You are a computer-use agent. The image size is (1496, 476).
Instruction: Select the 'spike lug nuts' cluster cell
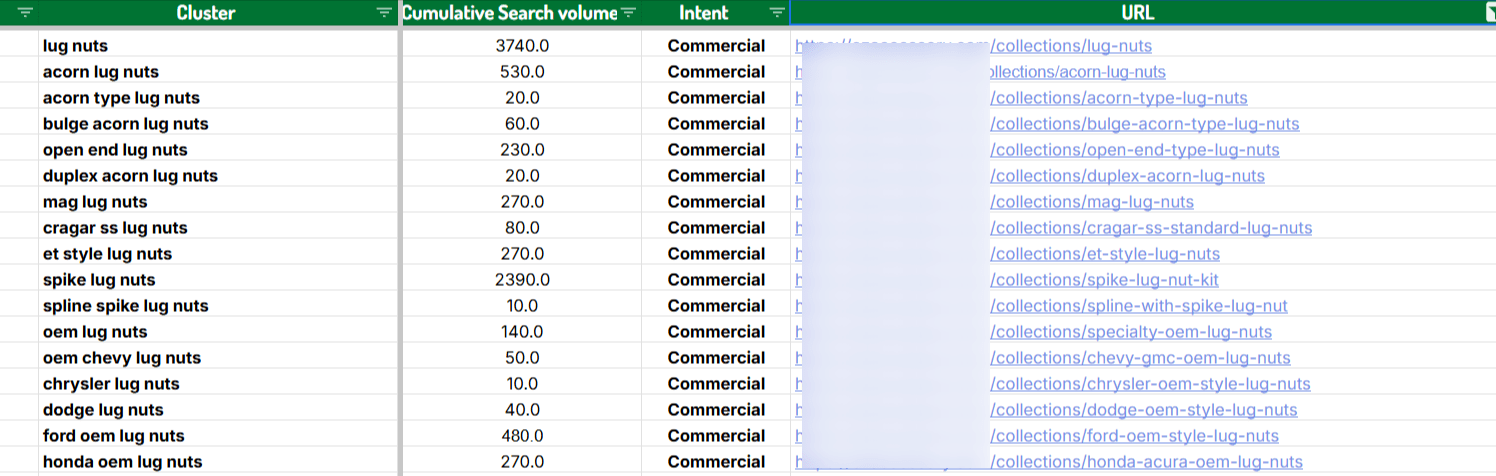point(99,280)
